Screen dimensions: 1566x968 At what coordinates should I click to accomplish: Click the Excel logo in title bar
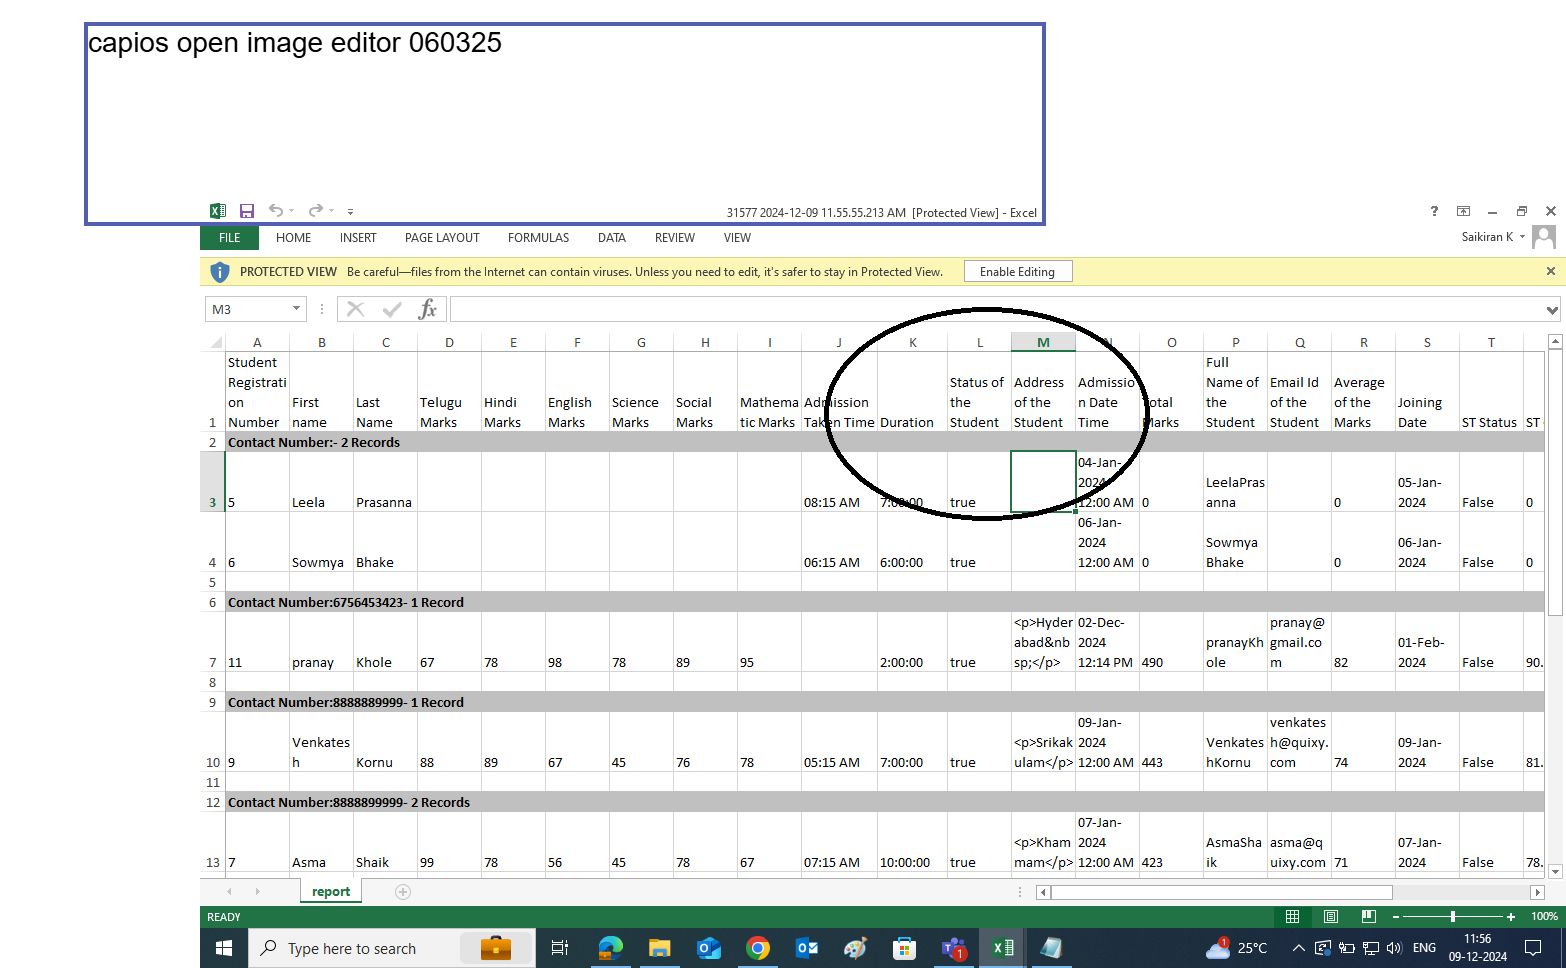coord(218,211)
